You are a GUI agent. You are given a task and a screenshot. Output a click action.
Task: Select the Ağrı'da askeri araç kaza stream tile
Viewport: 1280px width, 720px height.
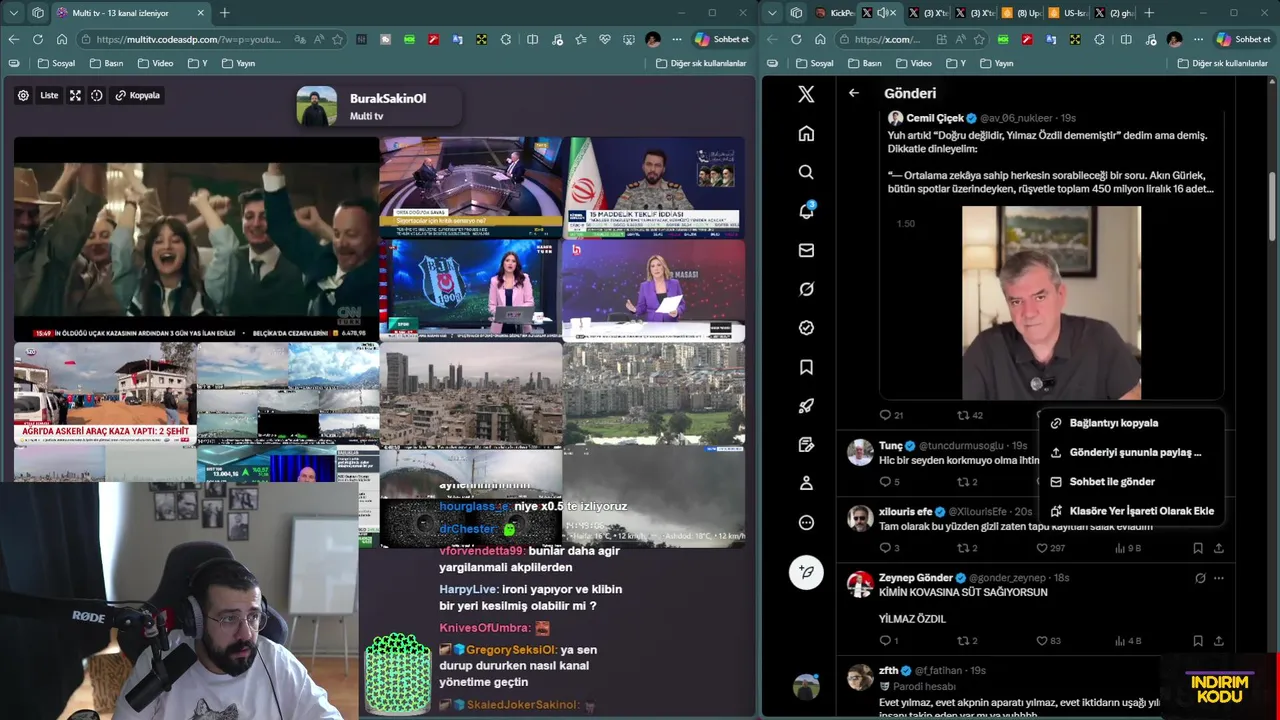[105, 394]
